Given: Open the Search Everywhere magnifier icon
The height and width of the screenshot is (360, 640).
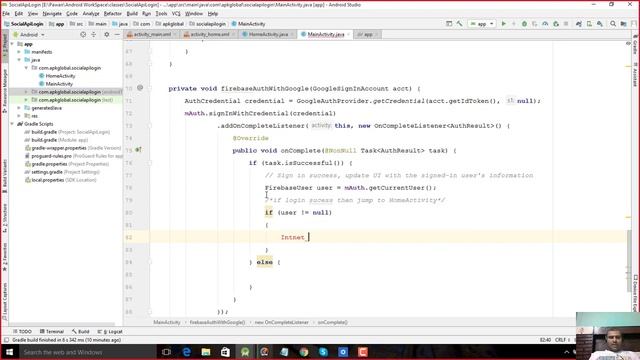Looking at the screenshot, I should (x=613, y=24).
